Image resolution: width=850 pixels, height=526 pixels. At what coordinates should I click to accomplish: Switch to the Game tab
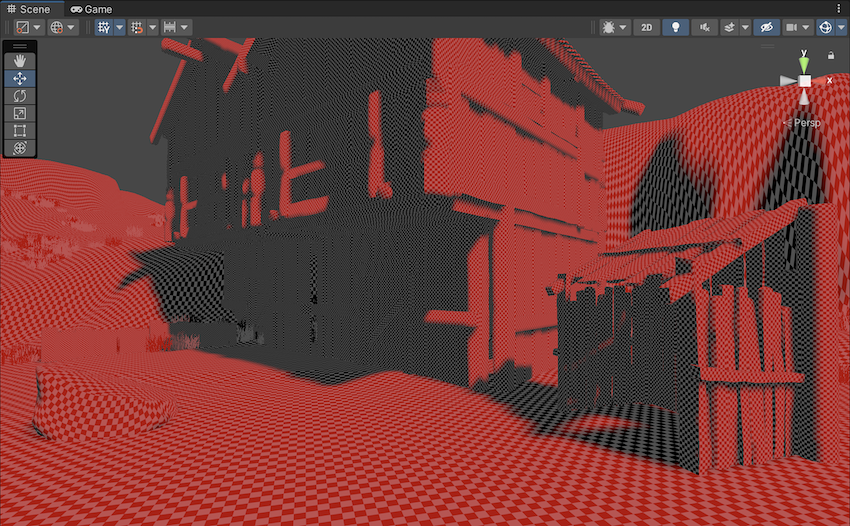coord(92,8)
